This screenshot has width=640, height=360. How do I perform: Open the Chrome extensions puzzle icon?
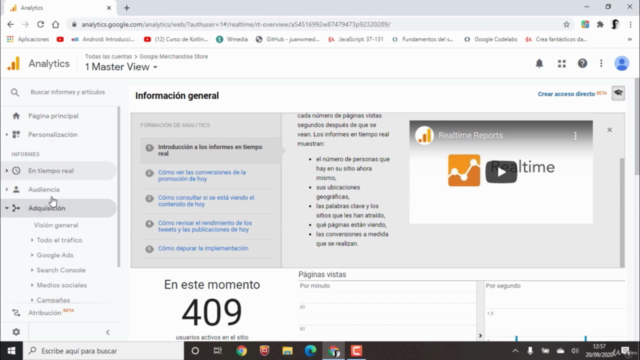[600, 24]
